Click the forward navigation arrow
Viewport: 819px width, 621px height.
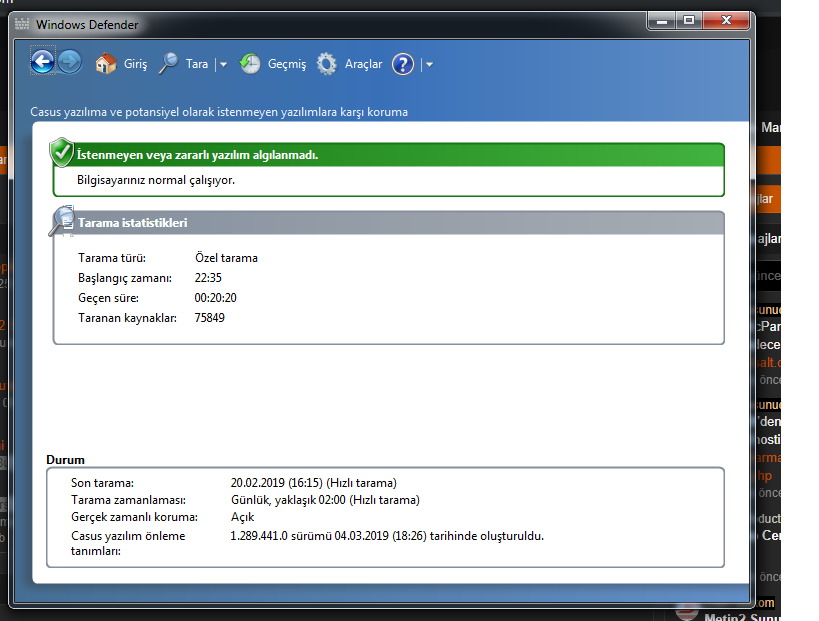tap(69, 62)
